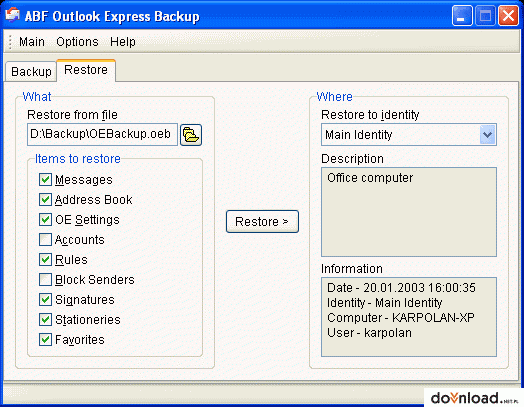
Task: Select the Restore tab
Action: click(x=86, y=70)
